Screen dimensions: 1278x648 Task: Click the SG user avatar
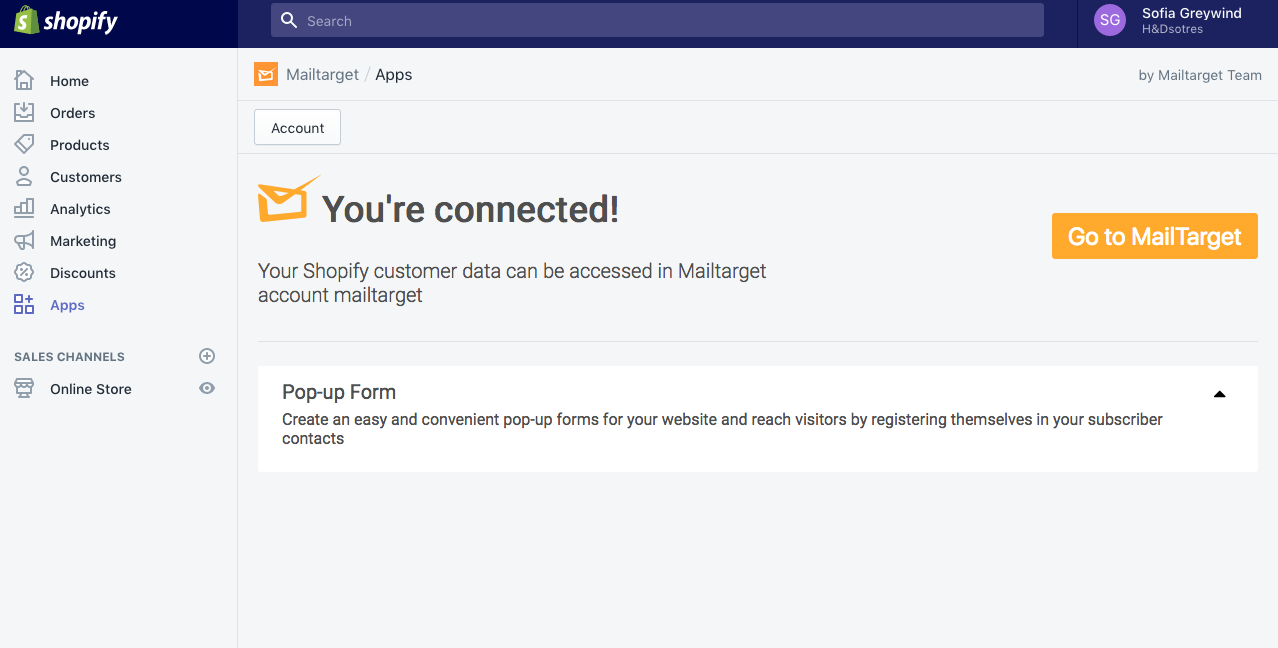point(1110,20)
